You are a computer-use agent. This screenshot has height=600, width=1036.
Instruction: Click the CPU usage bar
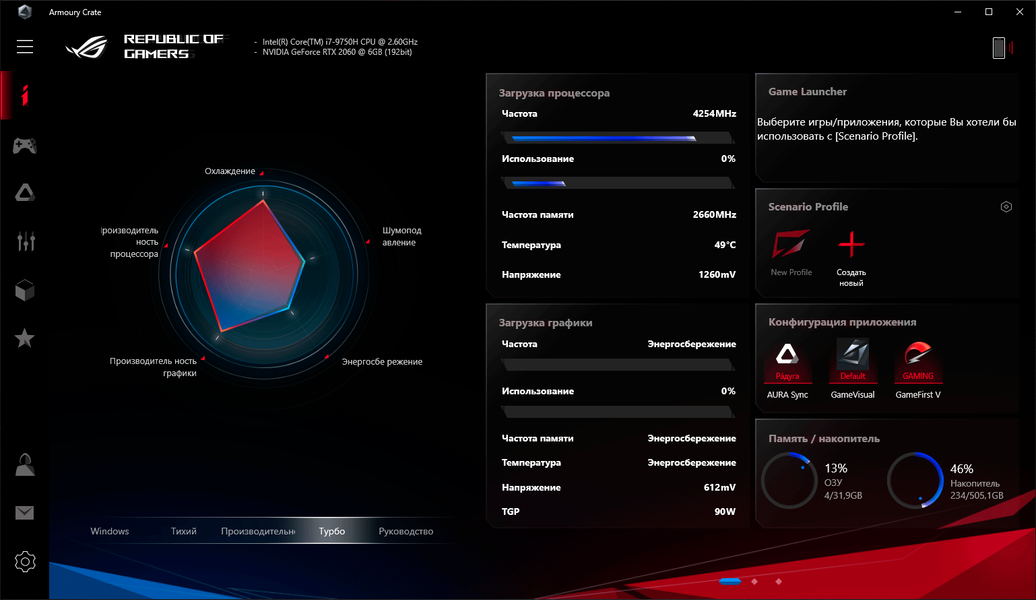coord(618,183)
